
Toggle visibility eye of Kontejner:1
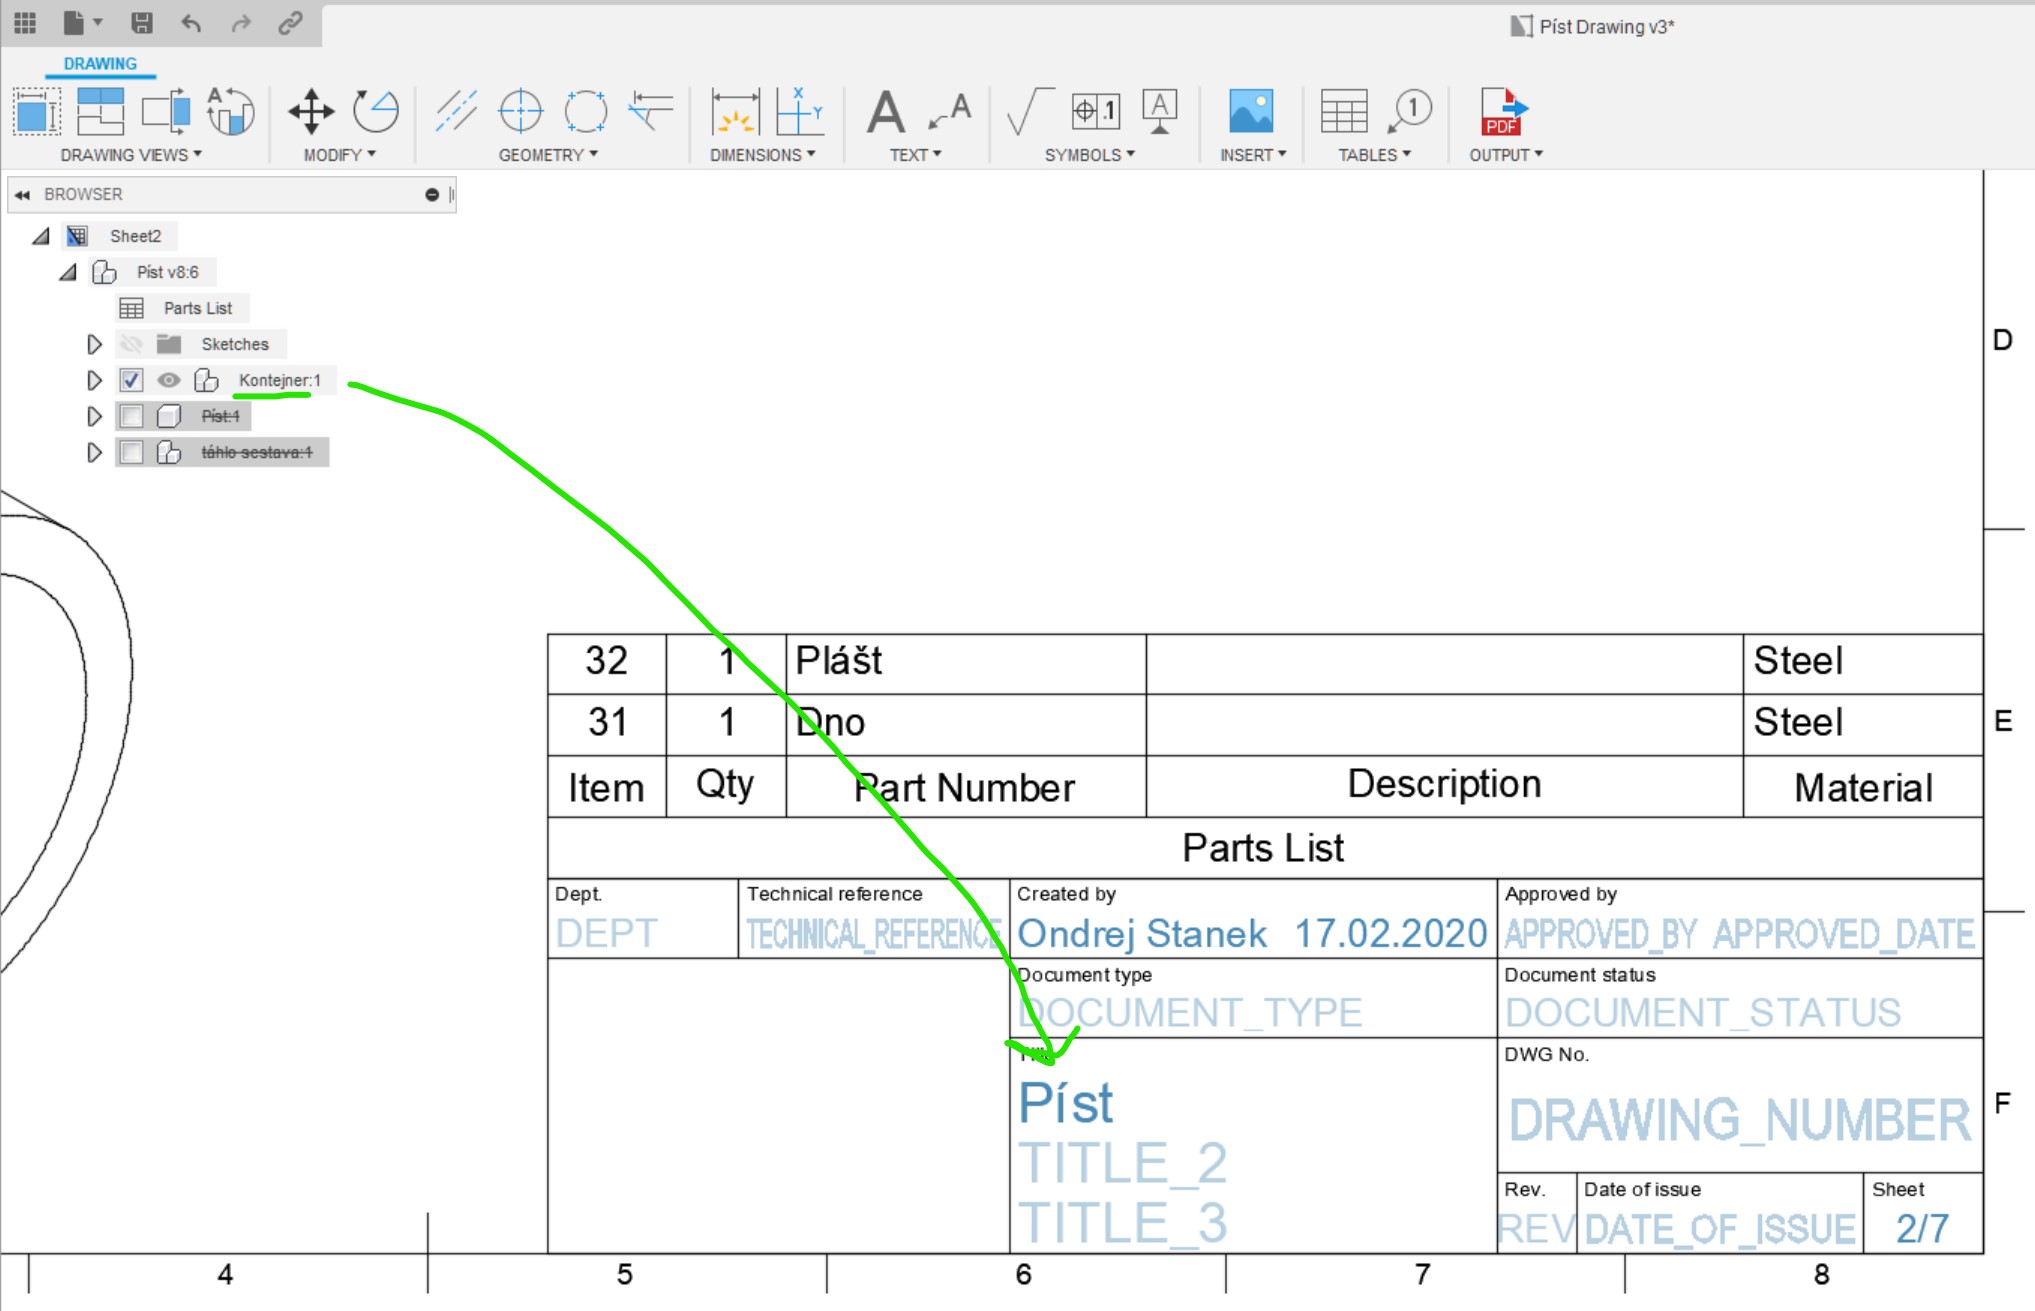coord(167,381)
